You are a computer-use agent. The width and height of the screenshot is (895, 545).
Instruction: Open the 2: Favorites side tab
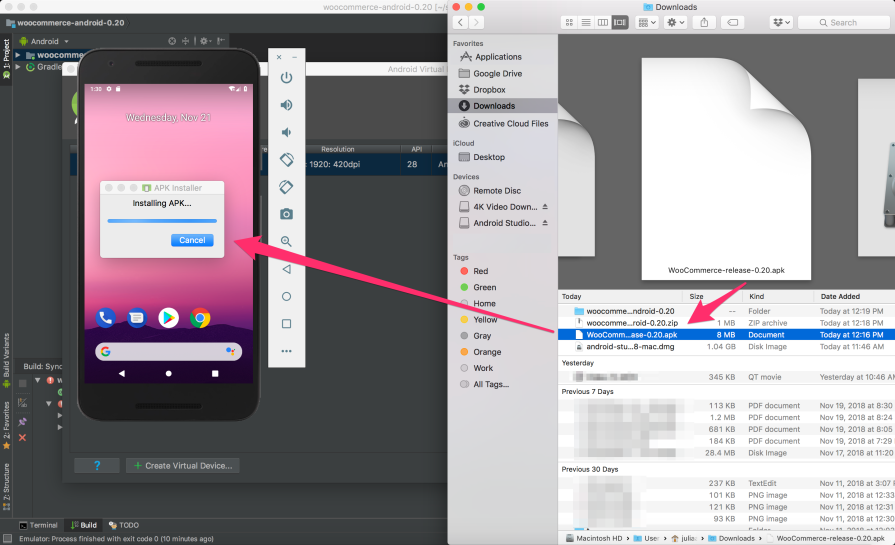6,425
